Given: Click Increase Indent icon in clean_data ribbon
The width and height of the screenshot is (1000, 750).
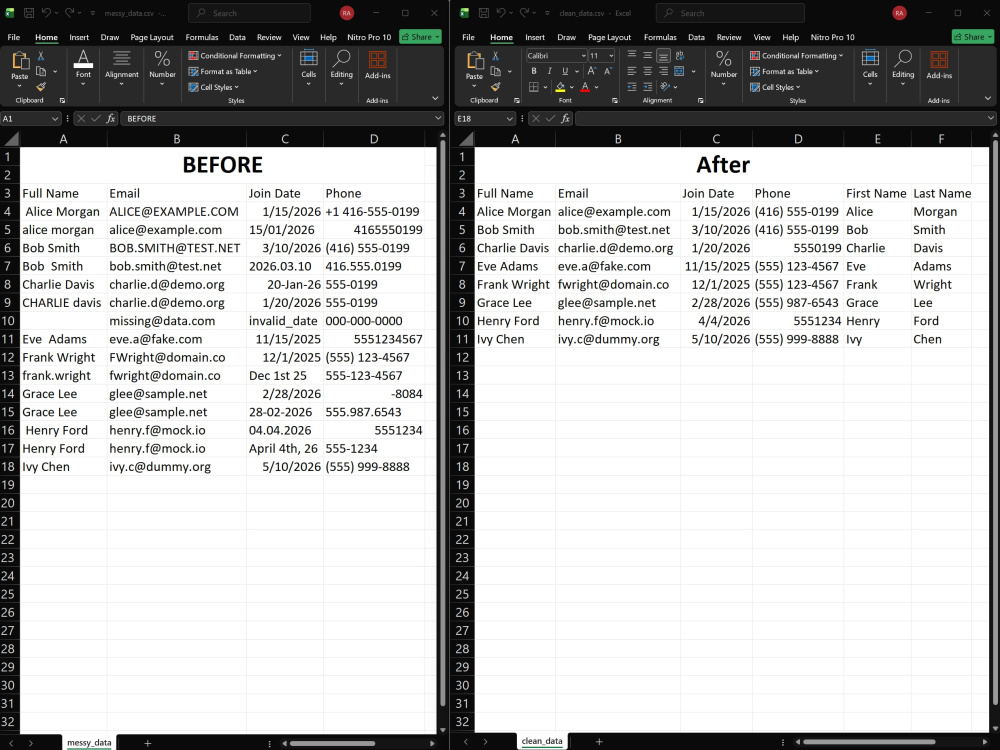Looking at the screenshot, I should point(647,87).
